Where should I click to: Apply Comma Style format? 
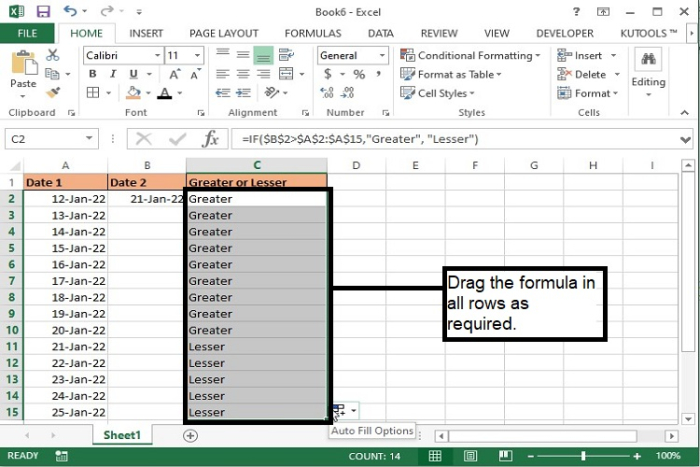click(x=379, y=74)
